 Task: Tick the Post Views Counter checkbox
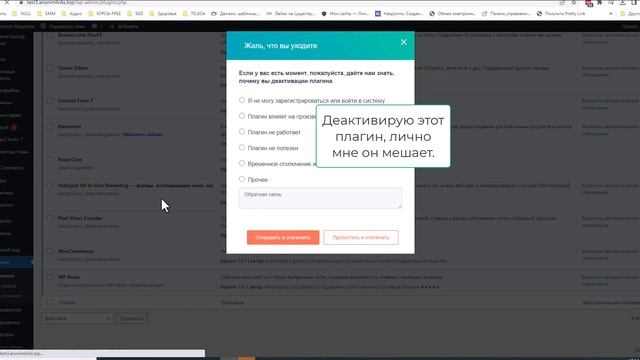click(50, 218)
